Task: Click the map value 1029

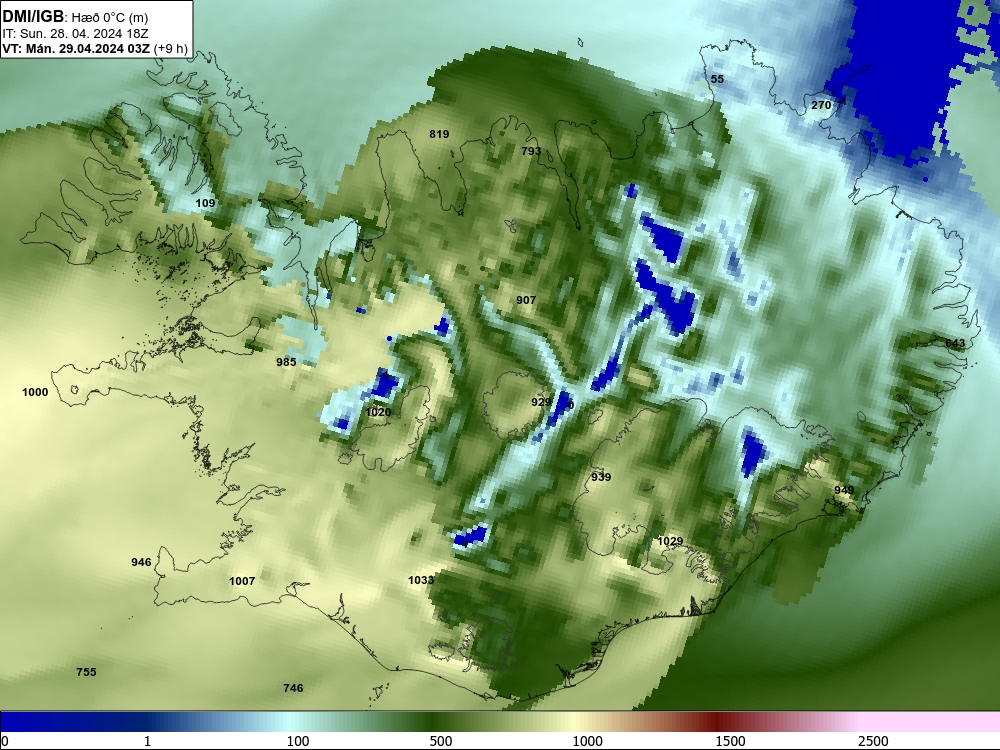Action: tap(670, 541)
